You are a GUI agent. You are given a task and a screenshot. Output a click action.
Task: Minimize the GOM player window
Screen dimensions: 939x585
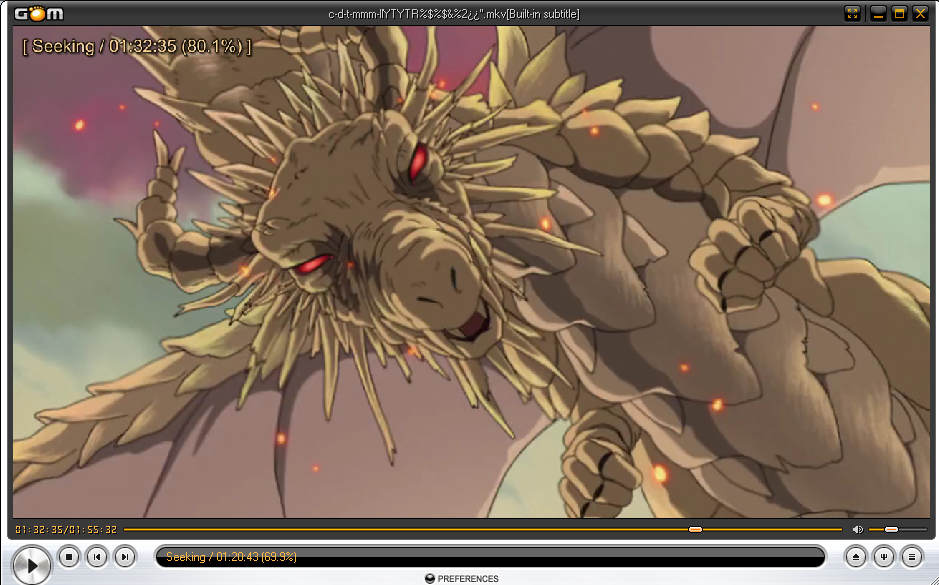878,13
